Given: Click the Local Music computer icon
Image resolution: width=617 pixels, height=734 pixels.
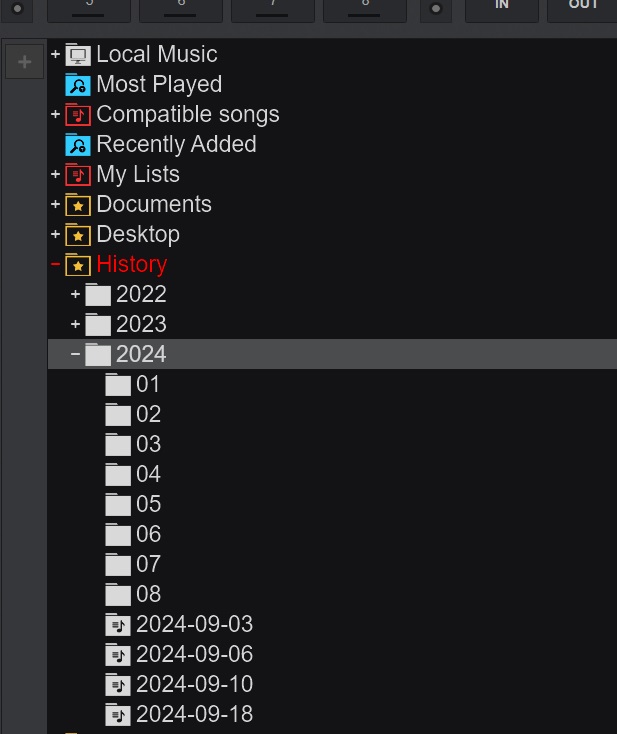Looking at the screenshot, I should (x=78, y=55).
